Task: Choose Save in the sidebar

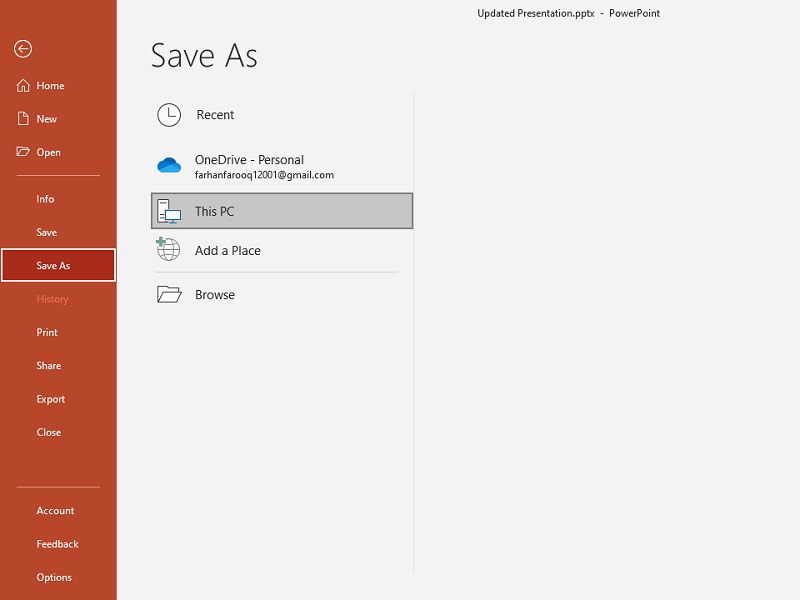Action: pyautogui.click(x=58, y=232)
